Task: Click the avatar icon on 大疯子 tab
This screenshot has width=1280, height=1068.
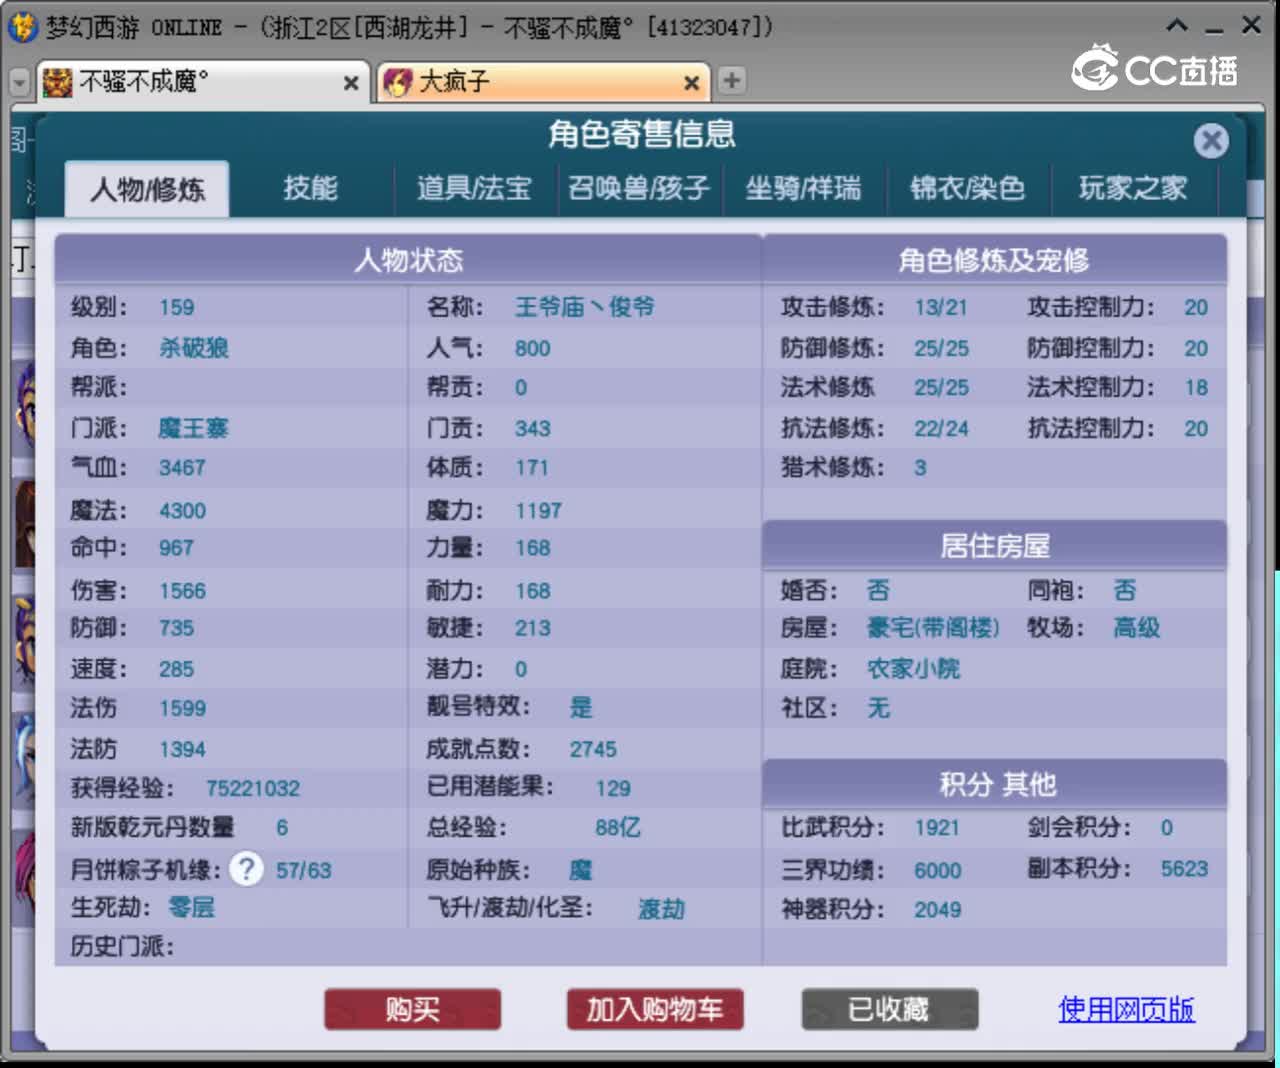Action: 398,82
